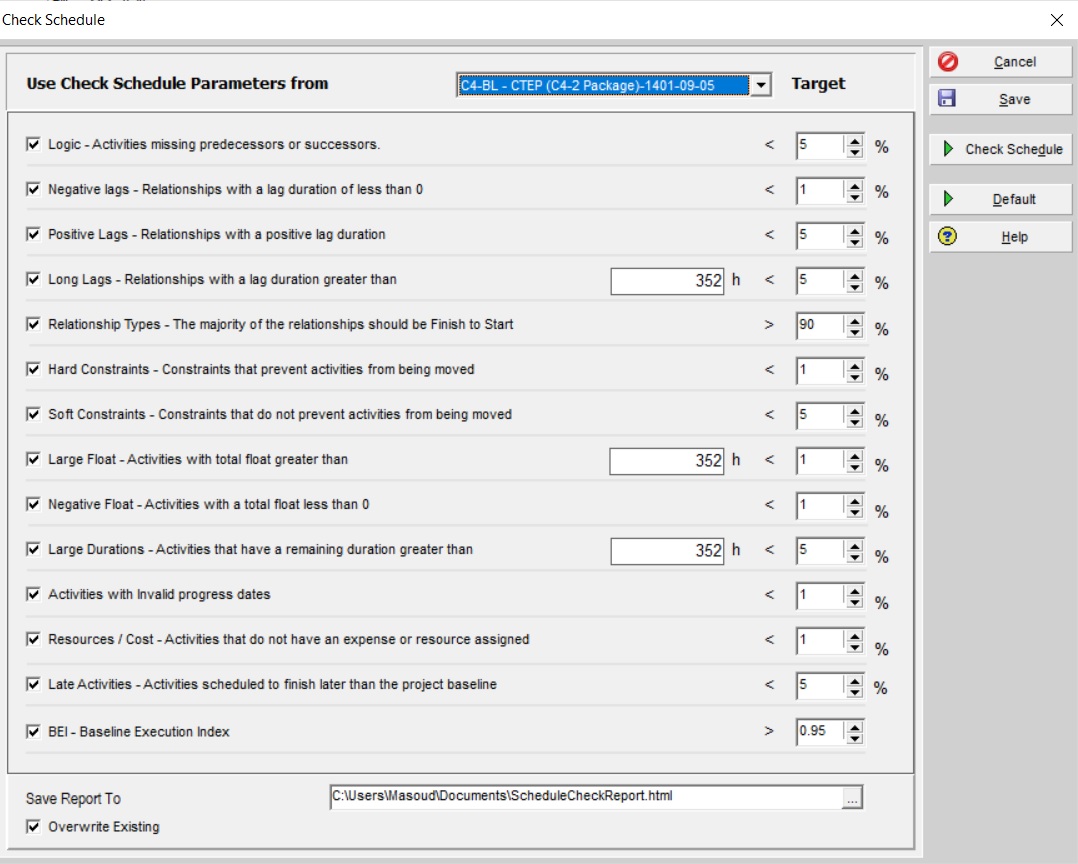Toggle Resources / Cost checkbox
The width and height of the screenshot is (1078, 864).
(x=33, y=639)
